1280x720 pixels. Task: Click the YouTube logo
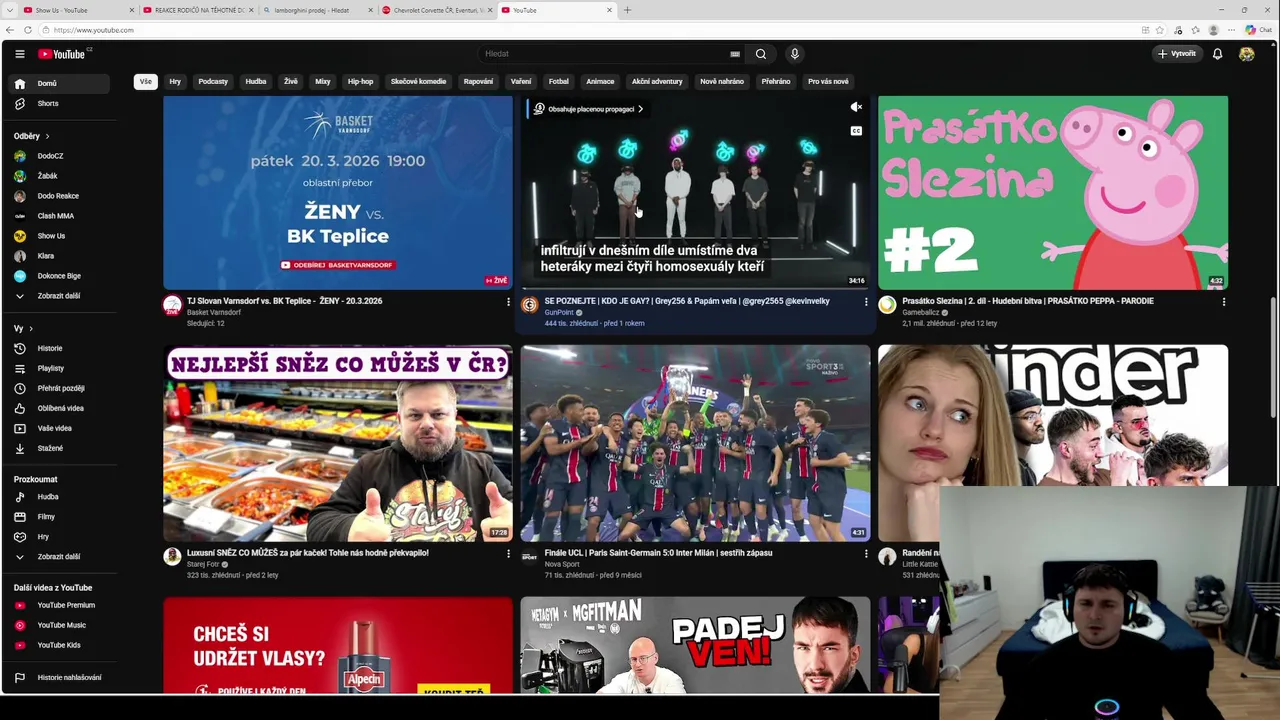point(62,54)
